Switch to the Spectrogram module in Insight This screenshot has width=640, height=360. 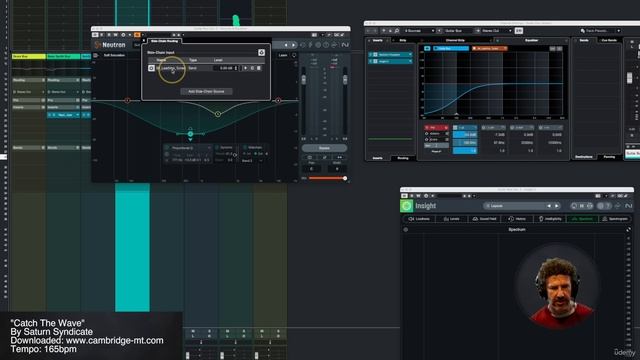coord(615,219)
